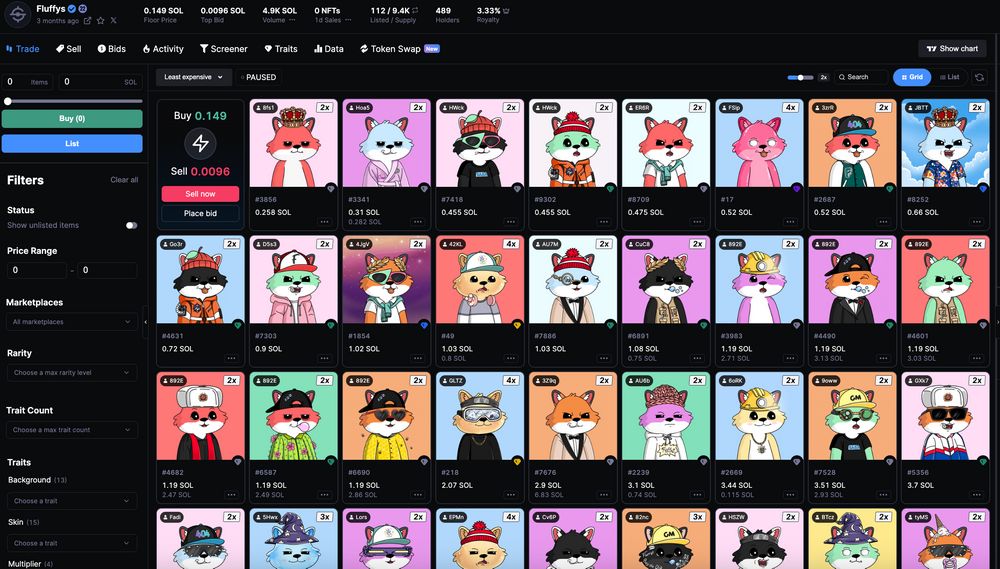Image resolution: width=1000 pixels, height=569 pixels.
Task: Click the rarity gem icon on item #9302
Action: click(x=610, y=188)
